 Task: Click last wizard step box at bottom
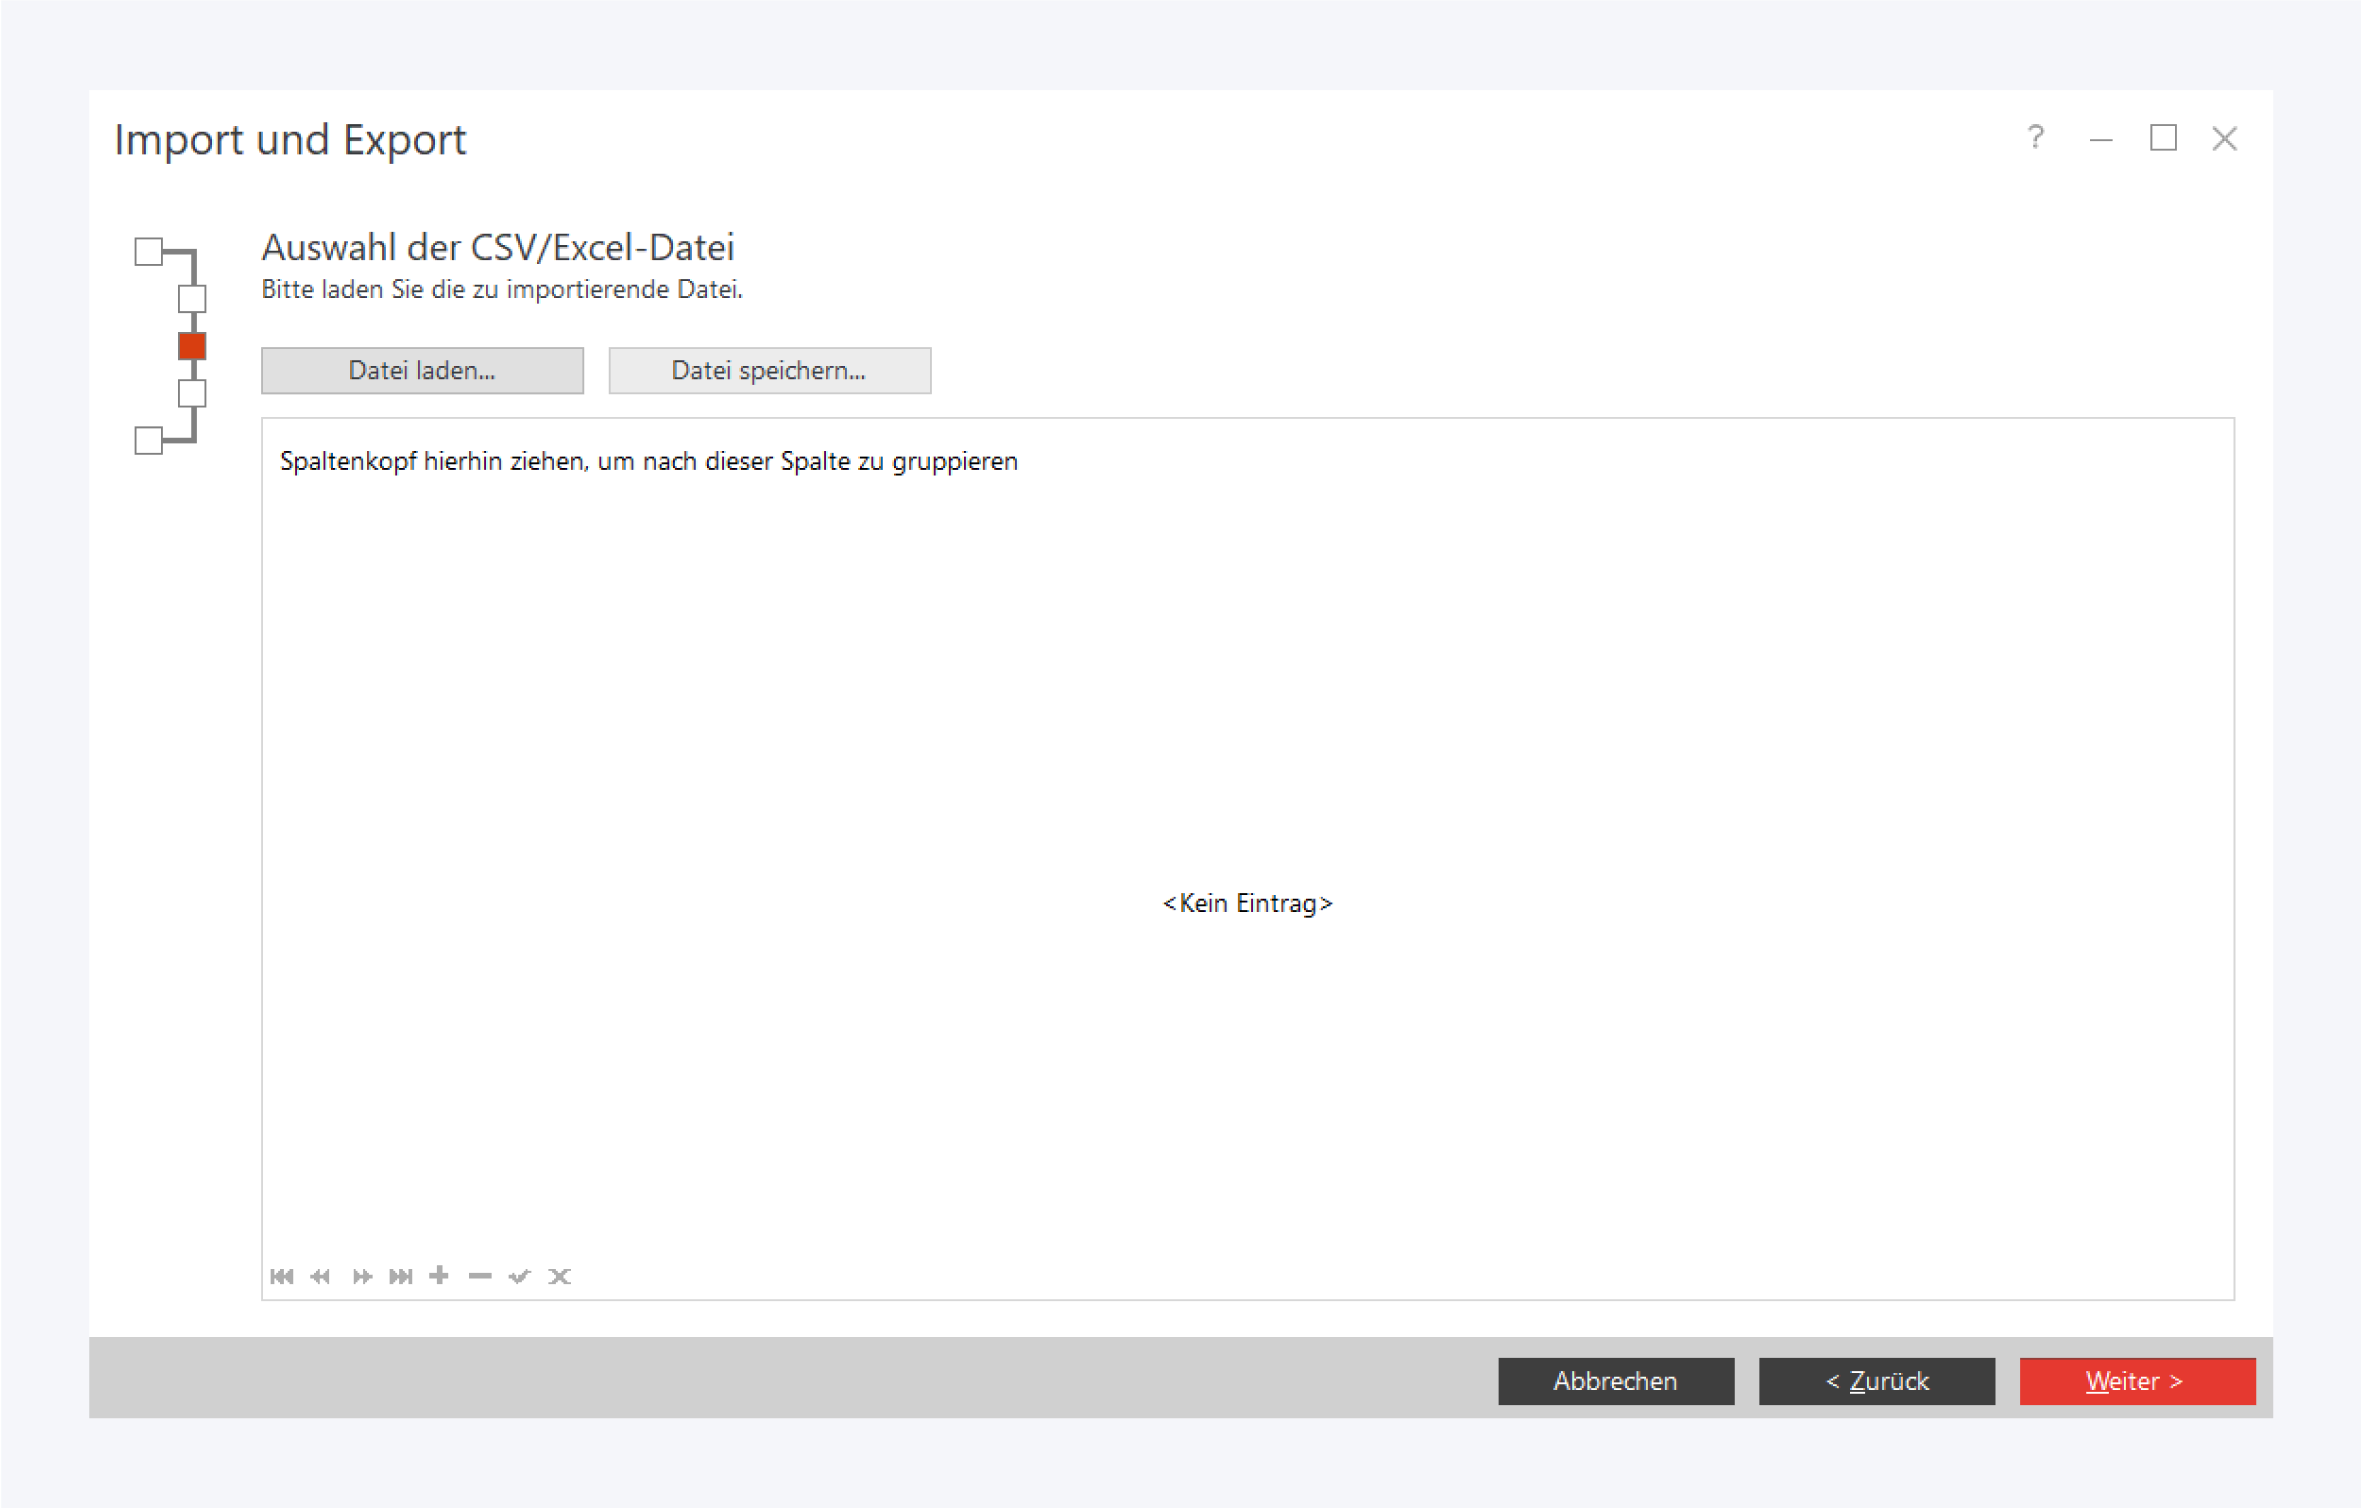[x=149, y=440]
